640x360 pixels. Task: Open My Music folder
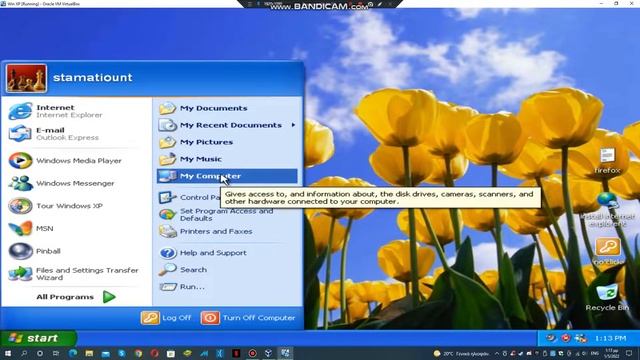[x=190, y=159]
